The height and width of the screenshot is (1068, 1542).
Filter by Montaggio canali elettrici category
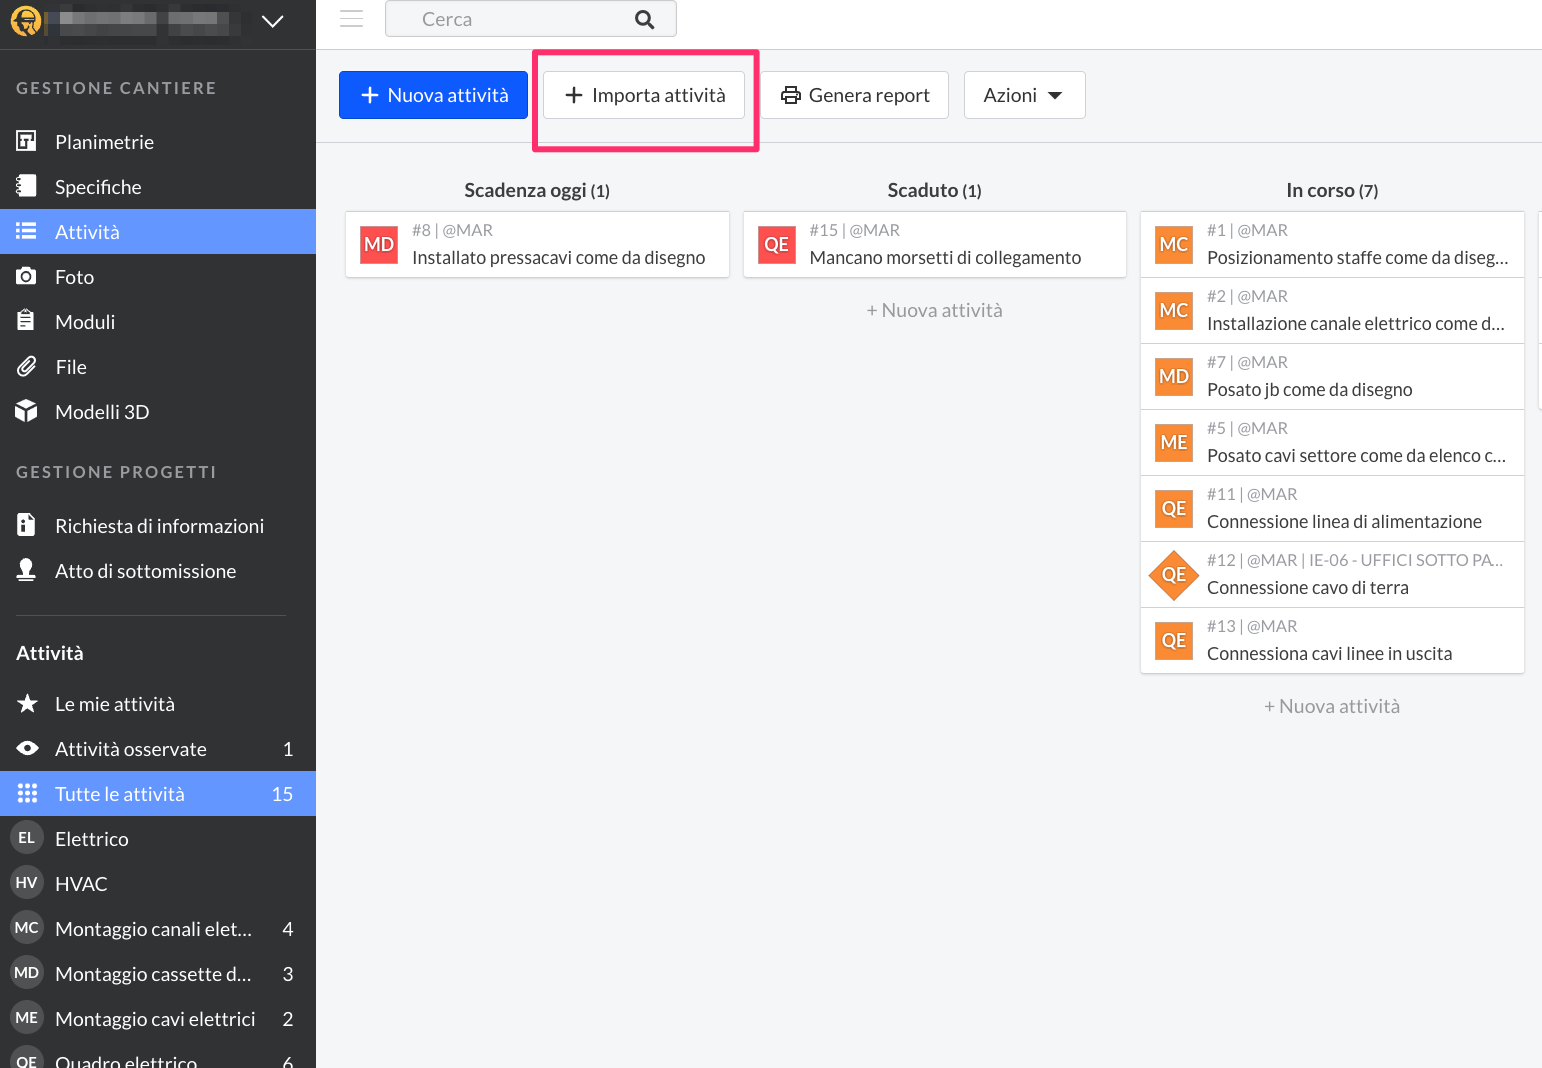tap(153, 929)
